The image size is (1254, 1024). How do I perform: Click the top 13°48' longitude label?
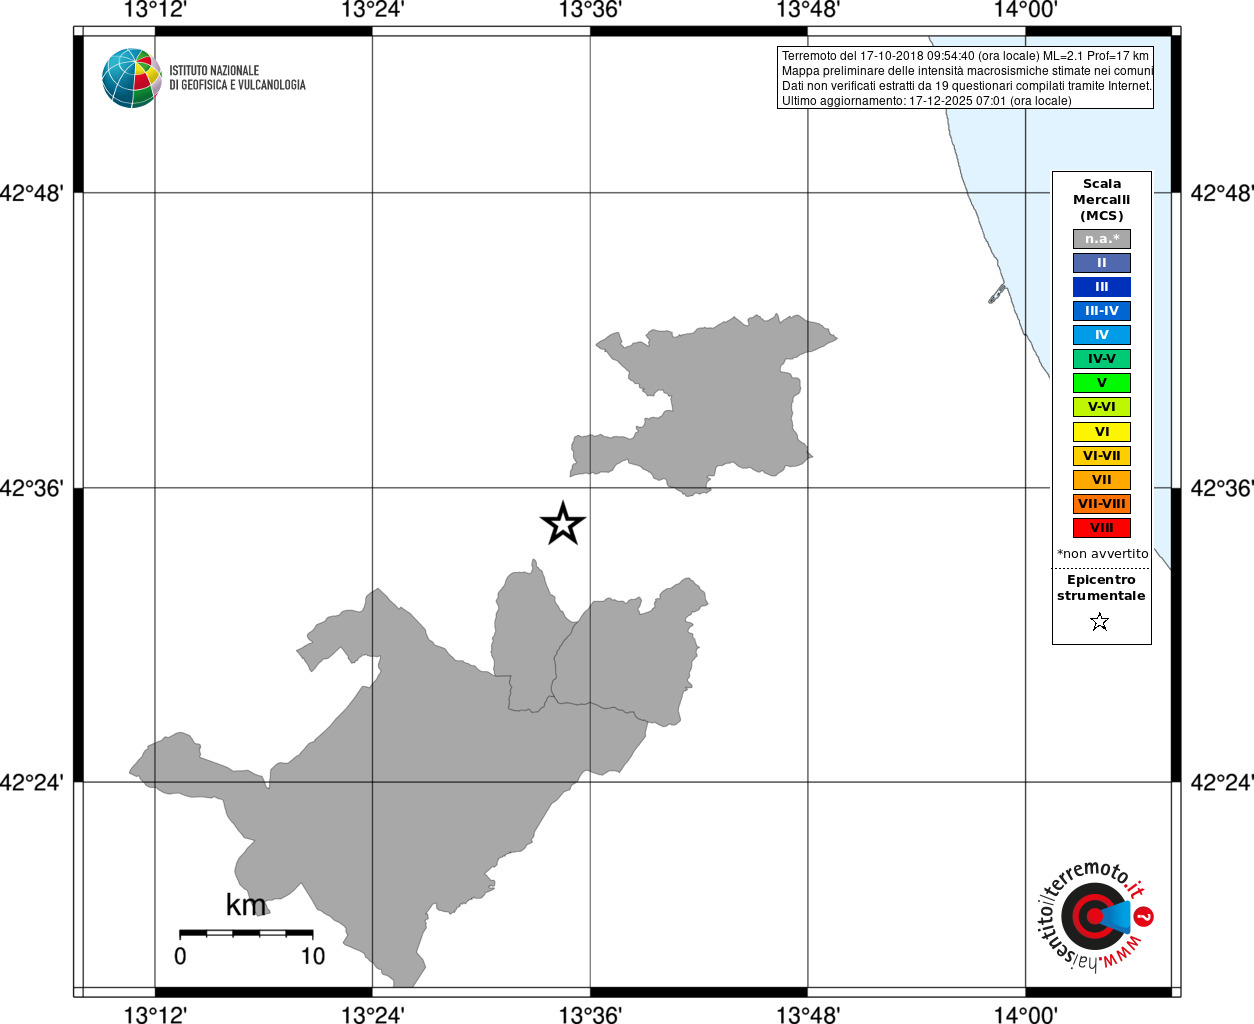(x=808, y=11)
